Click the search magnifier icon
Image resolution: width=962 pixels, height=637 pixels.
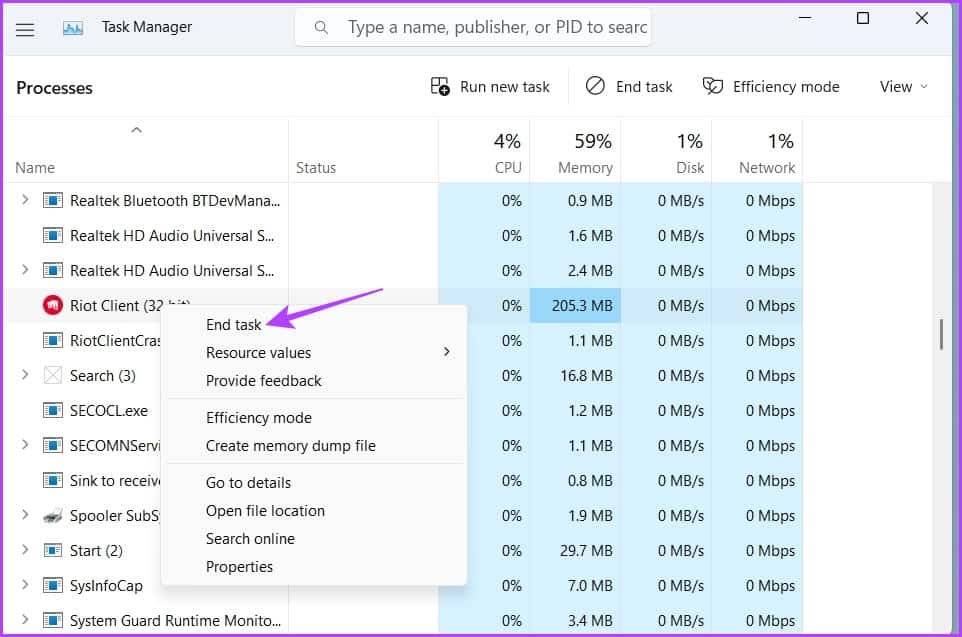(x=321, y=27)
